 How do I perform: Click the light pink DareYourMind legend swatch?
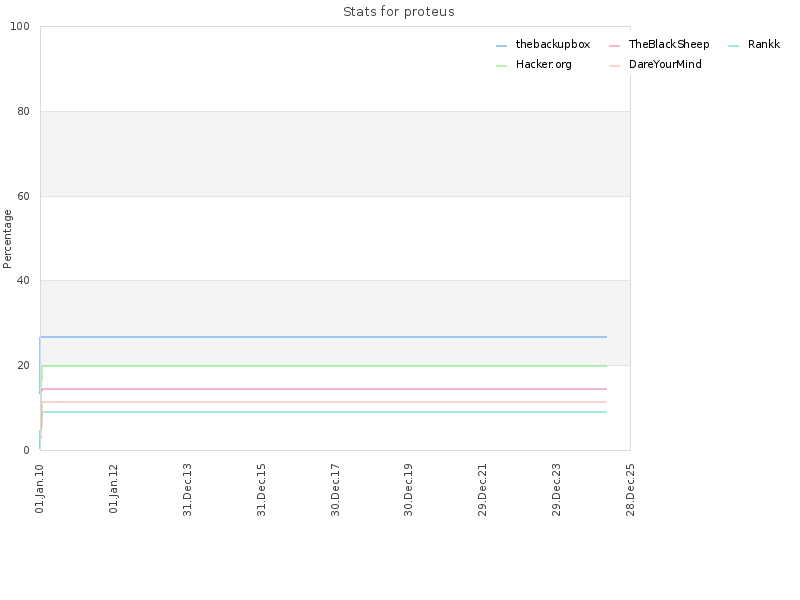[x=614, y=66]
